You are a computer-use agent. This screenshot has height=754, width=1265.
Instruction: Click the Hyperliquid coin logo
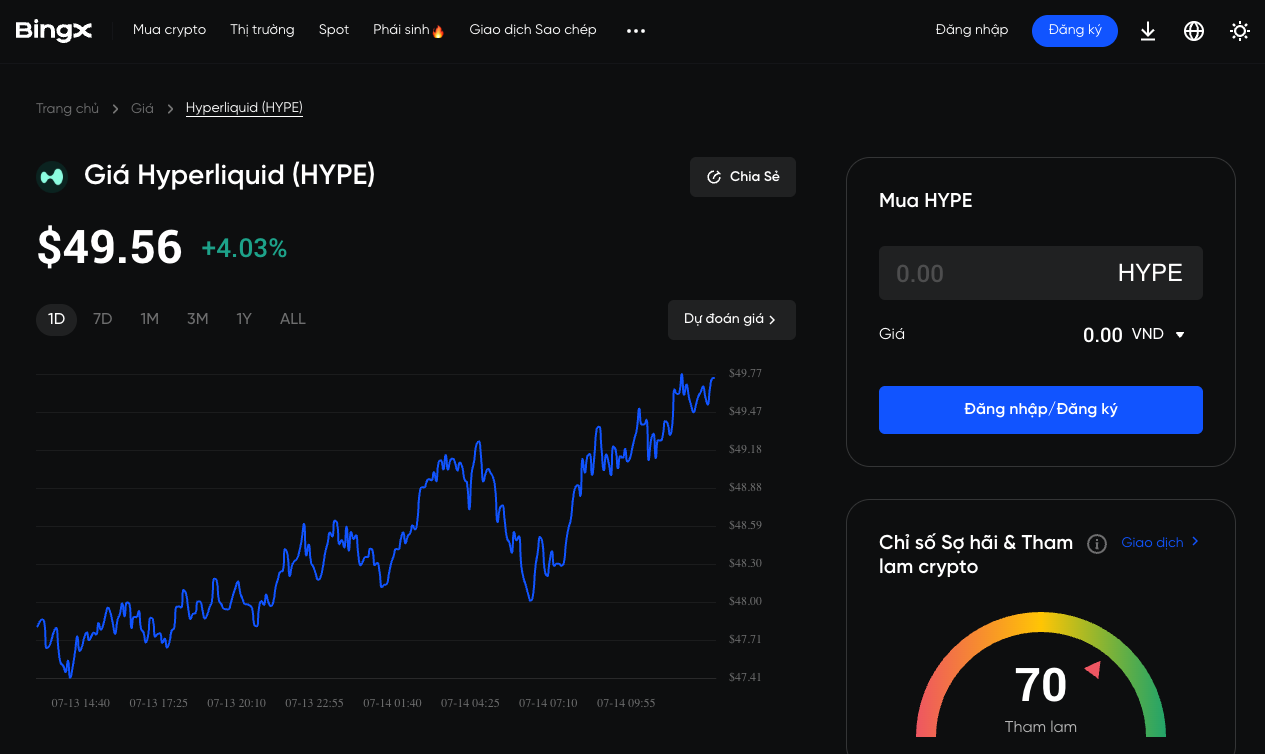click(x=51, y=176)
